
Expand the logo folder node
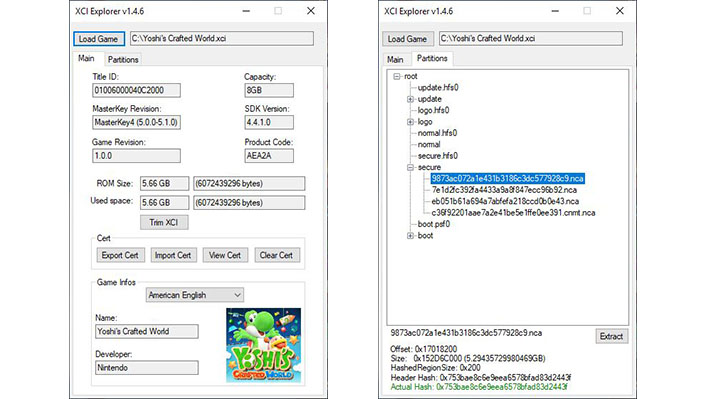(410, 122)
